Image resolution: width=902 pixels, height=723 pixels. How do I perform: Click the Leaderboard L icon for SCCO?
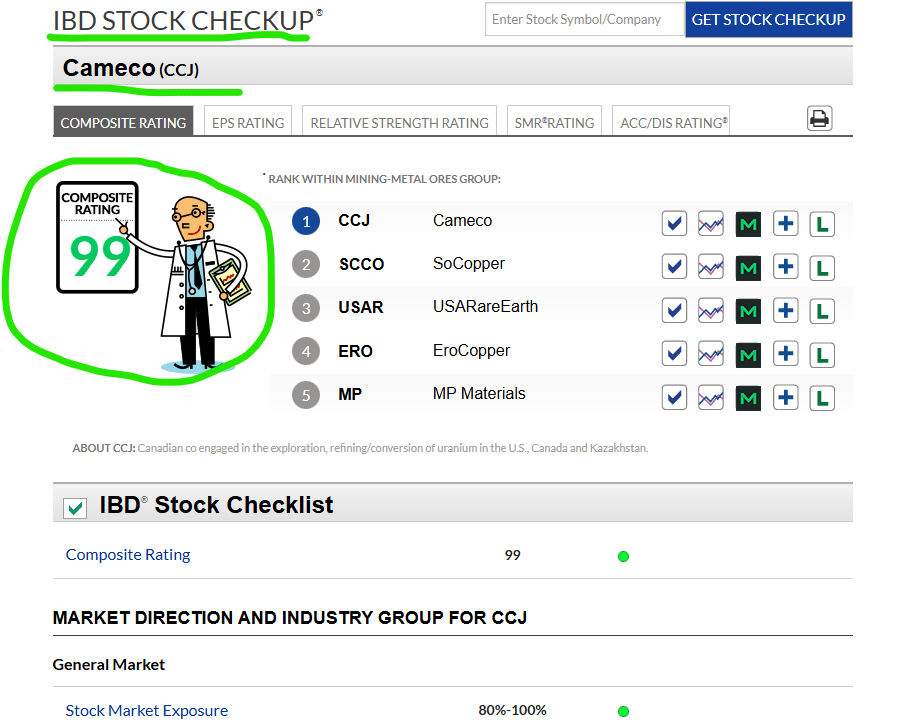click(822, 267)
